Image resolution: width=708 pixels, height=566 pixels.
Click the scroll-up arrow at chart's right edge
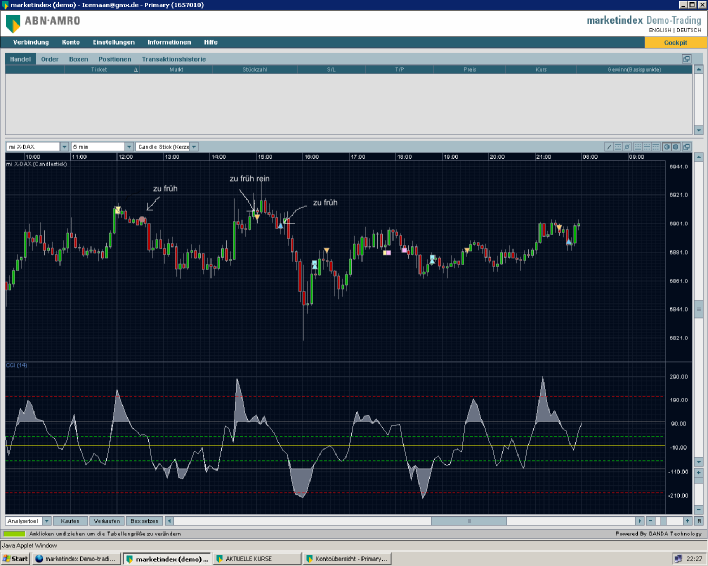point(699,159)
